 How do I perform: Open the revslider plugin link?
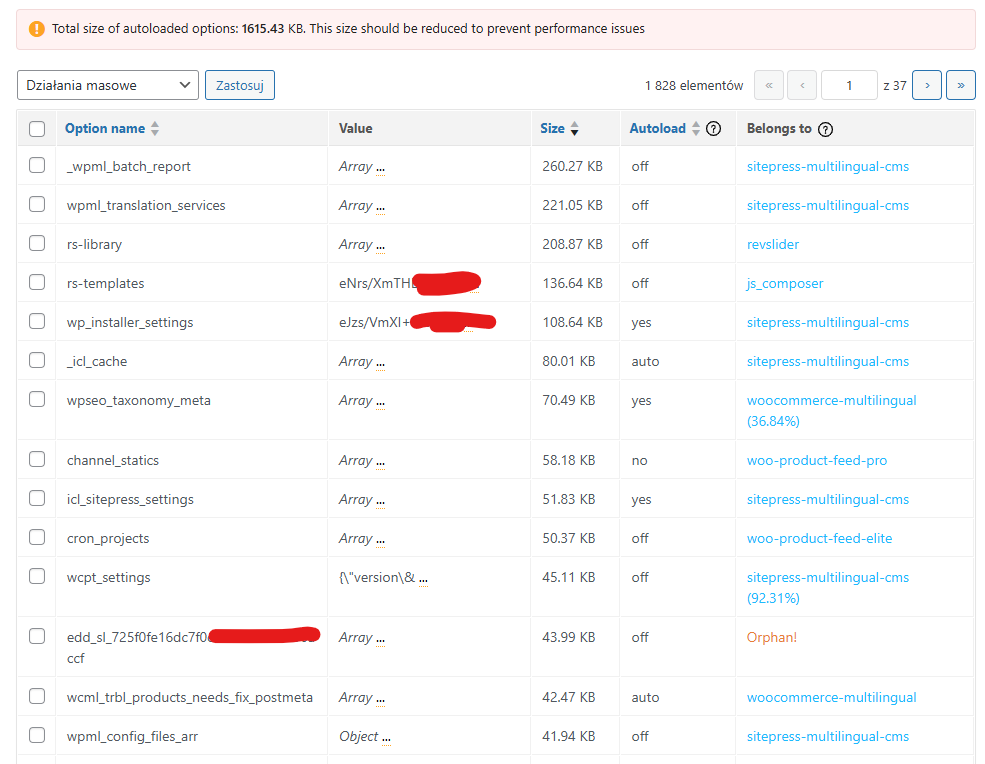773,244
